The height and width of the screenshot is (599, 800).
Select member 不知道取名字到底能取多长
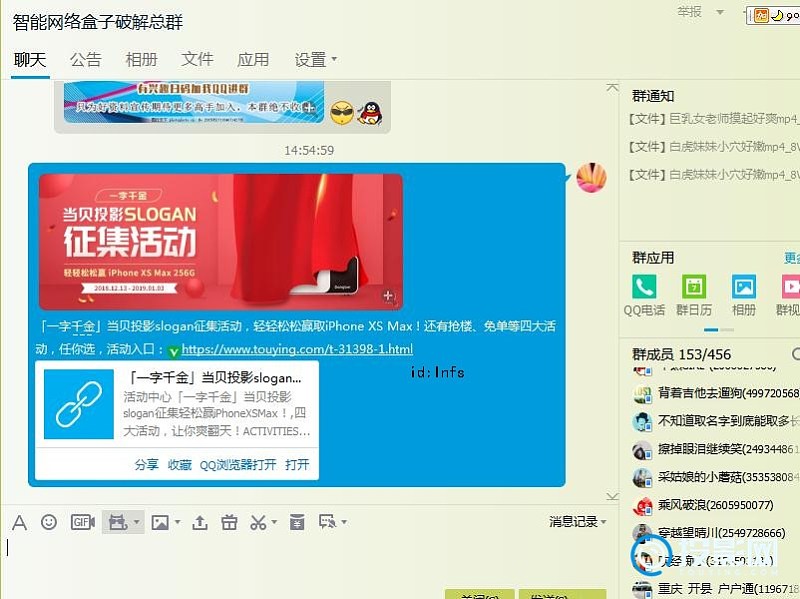click(716, 421)
